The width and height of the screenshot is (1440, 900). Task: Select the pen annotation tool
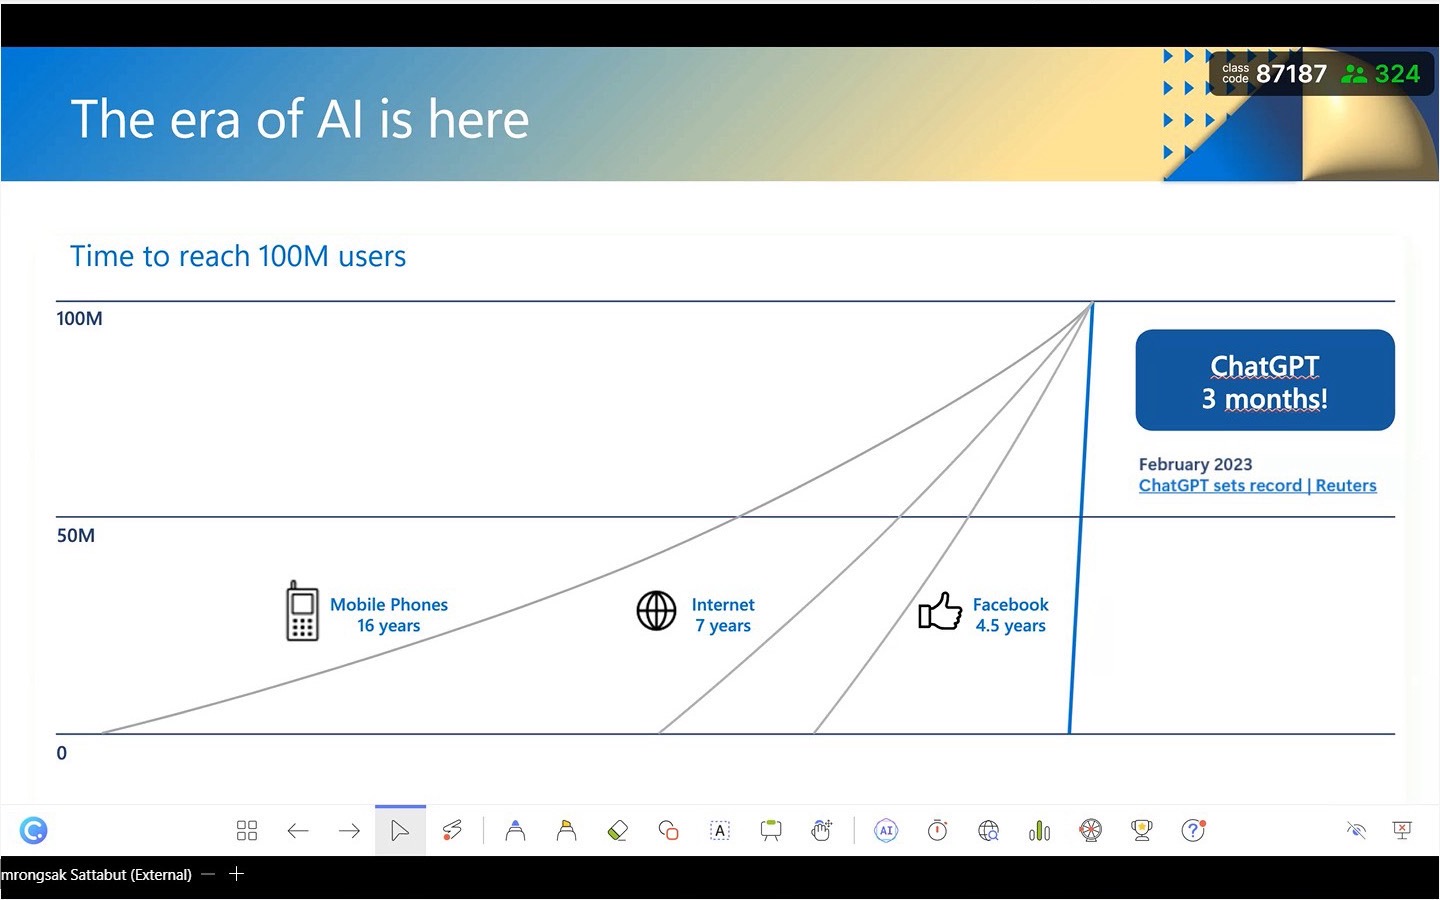tap(515, 830)
